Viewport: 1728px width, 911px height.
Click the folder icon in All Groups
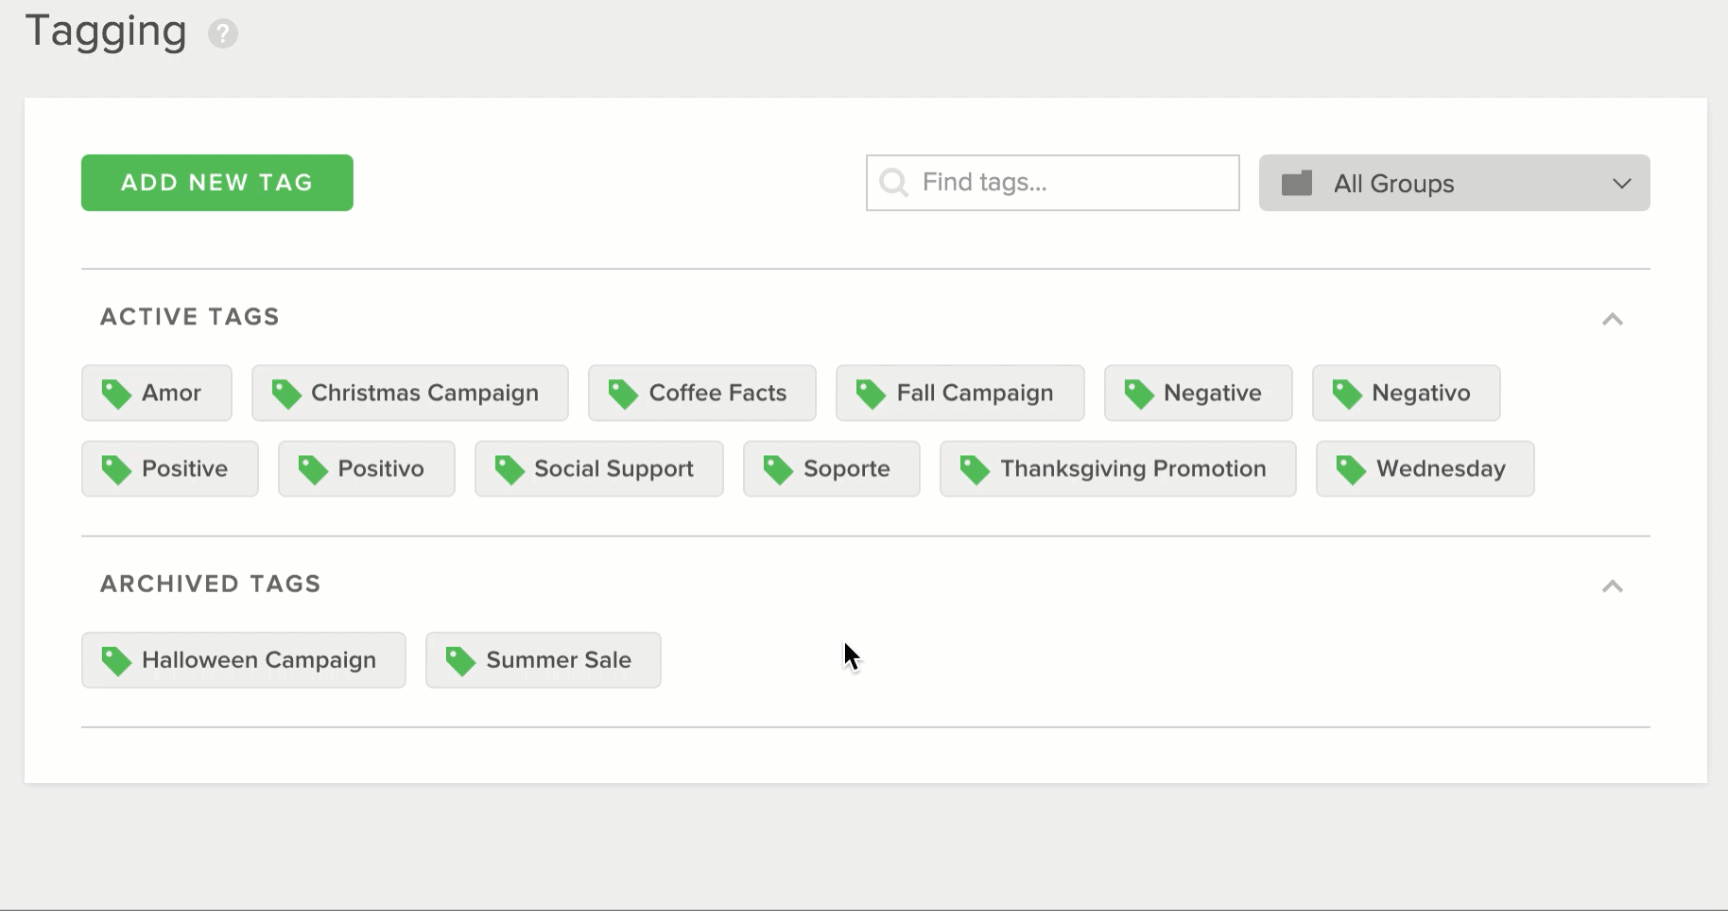[1297, 183]
